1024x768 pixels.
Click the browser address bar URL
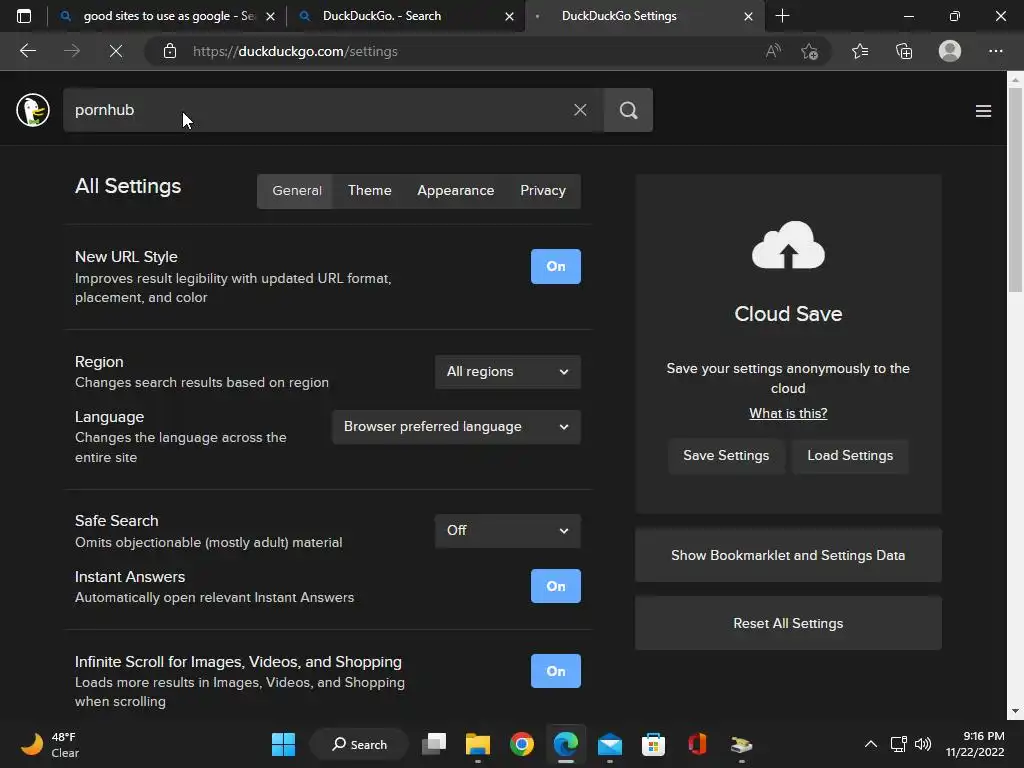coord(295,51)
